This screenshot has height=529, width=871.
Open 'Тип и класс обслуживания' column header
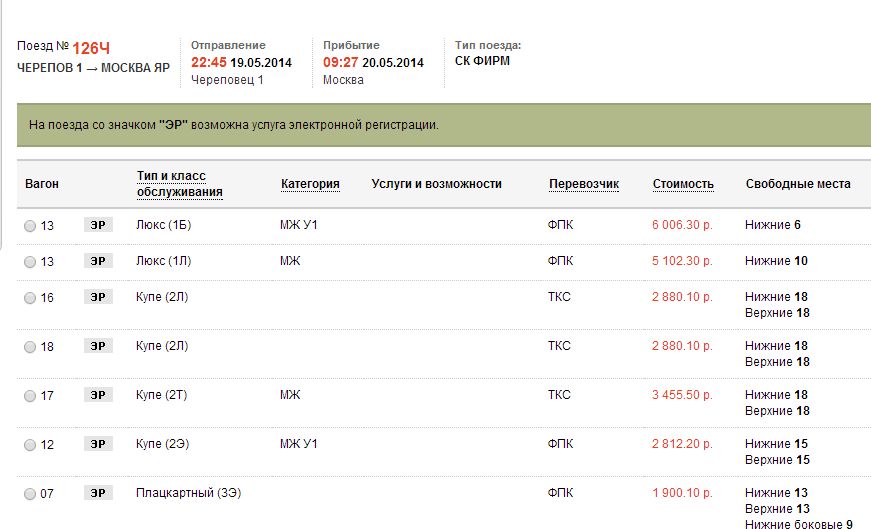pyautogui.click(x=179, y=184)
